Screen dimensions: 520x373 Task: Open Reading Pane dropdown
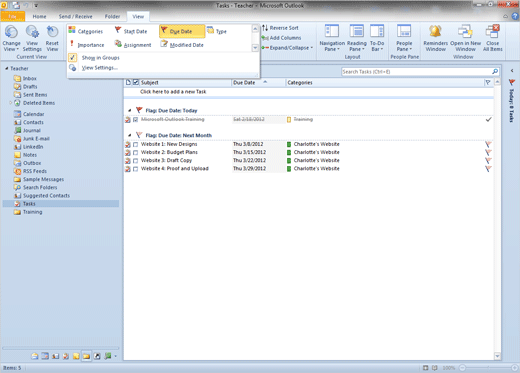tap(357, 38)
